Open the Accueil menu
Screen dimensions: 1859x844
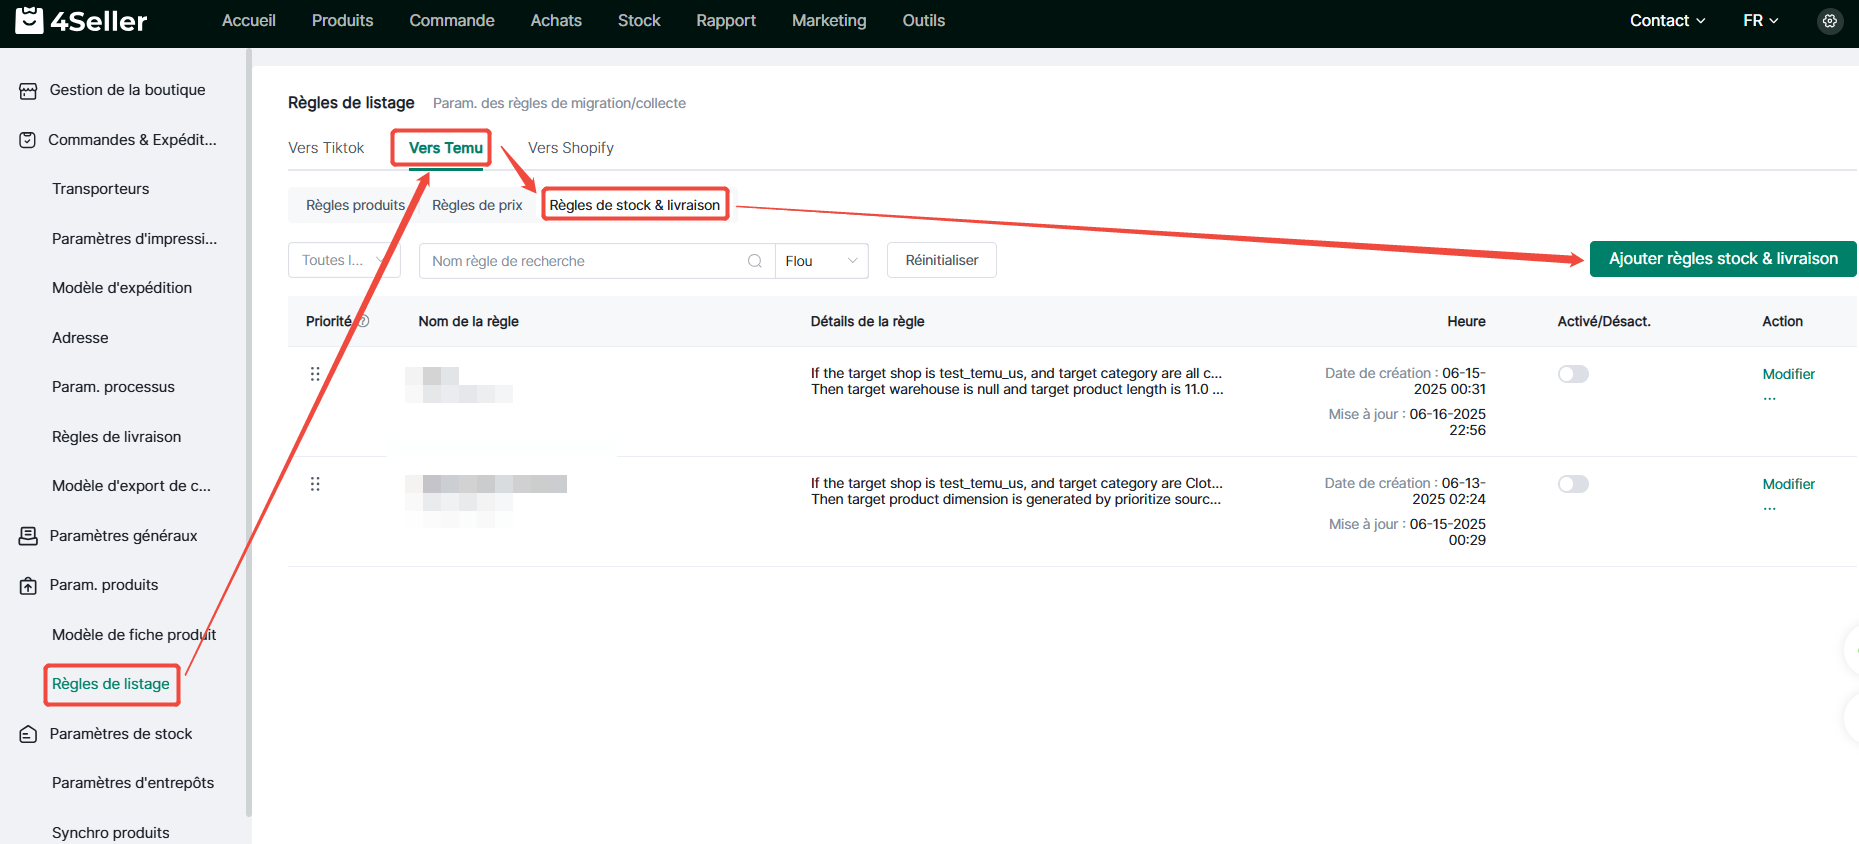click(249, 21)
